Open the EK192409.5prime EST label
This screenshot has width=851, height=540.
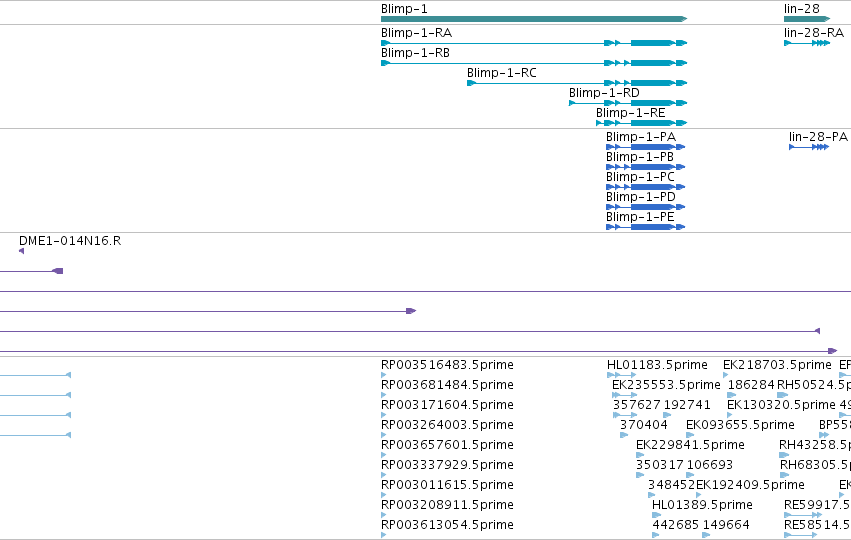click(x=751, y=485)
